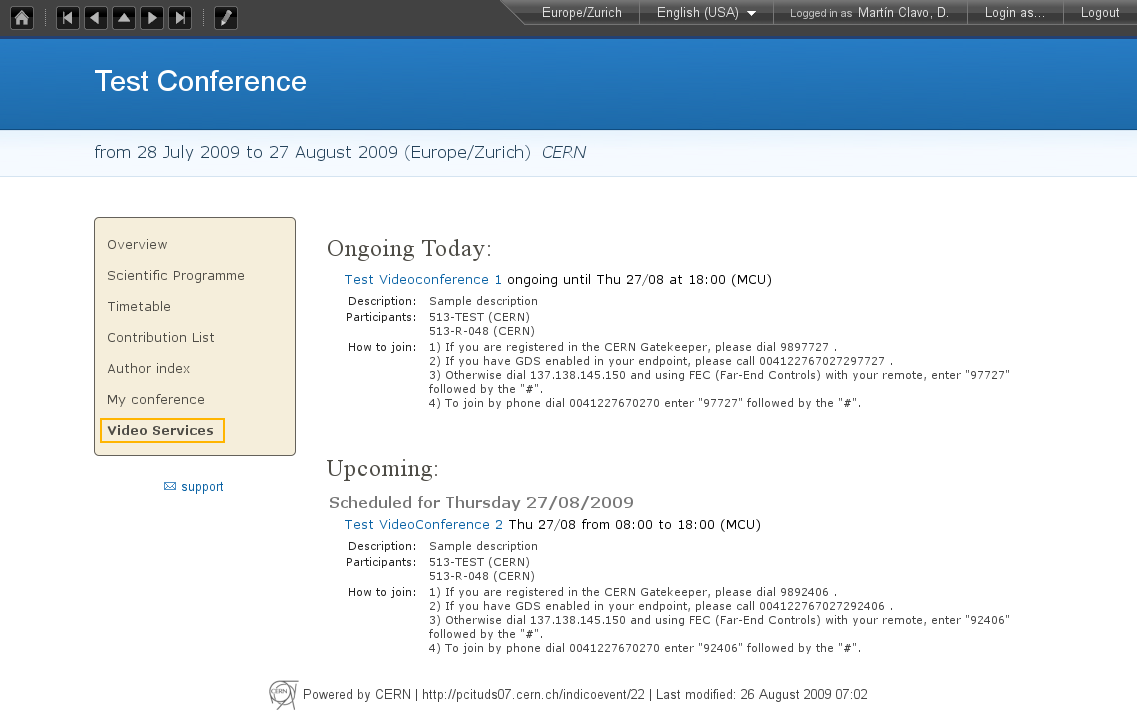Click the gatekeeper number 9897727 line
The image size is (1137, 710).
pyautogui.click(x=632, y=347)
